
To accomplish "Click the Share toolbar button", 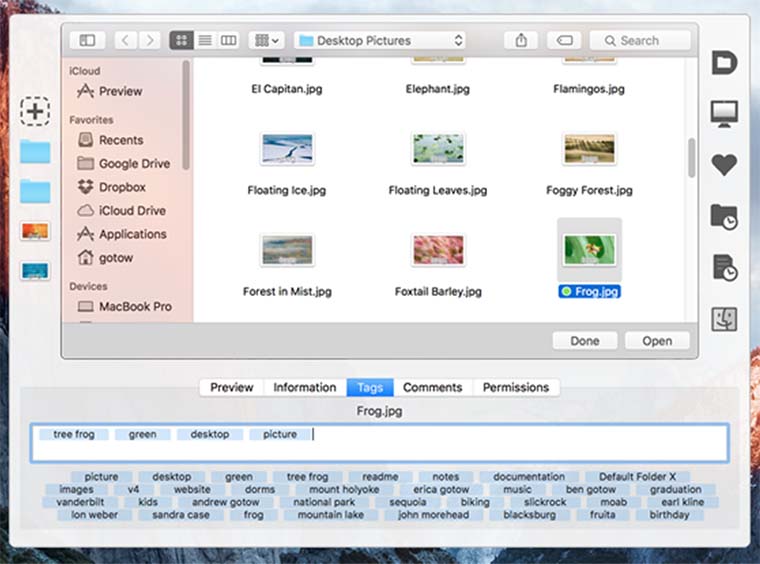I will [521, 40].
